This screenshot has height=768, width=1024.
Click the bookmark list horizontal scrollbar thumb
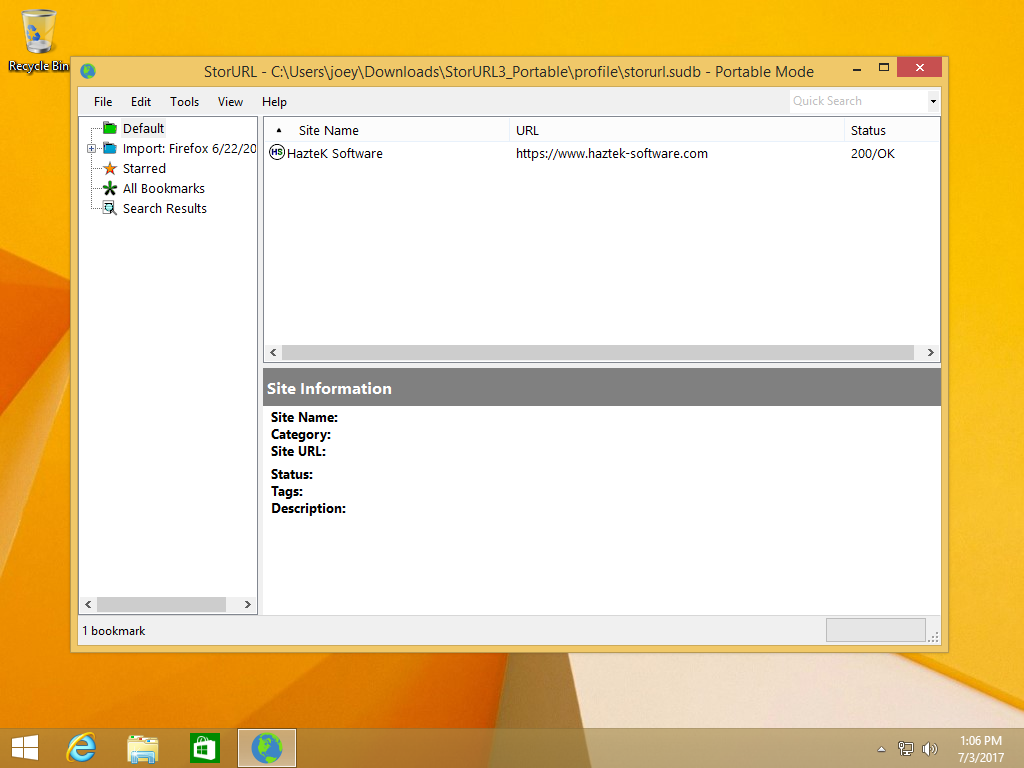[598, 353]
